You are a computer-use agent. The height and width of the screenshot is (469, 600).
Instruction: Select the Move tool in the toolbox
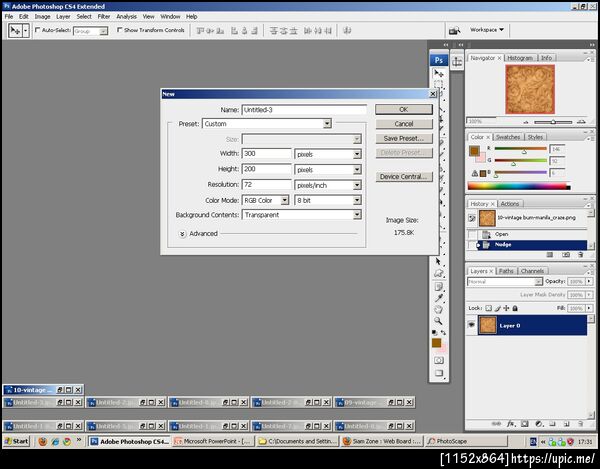click(x=439, y=73)
